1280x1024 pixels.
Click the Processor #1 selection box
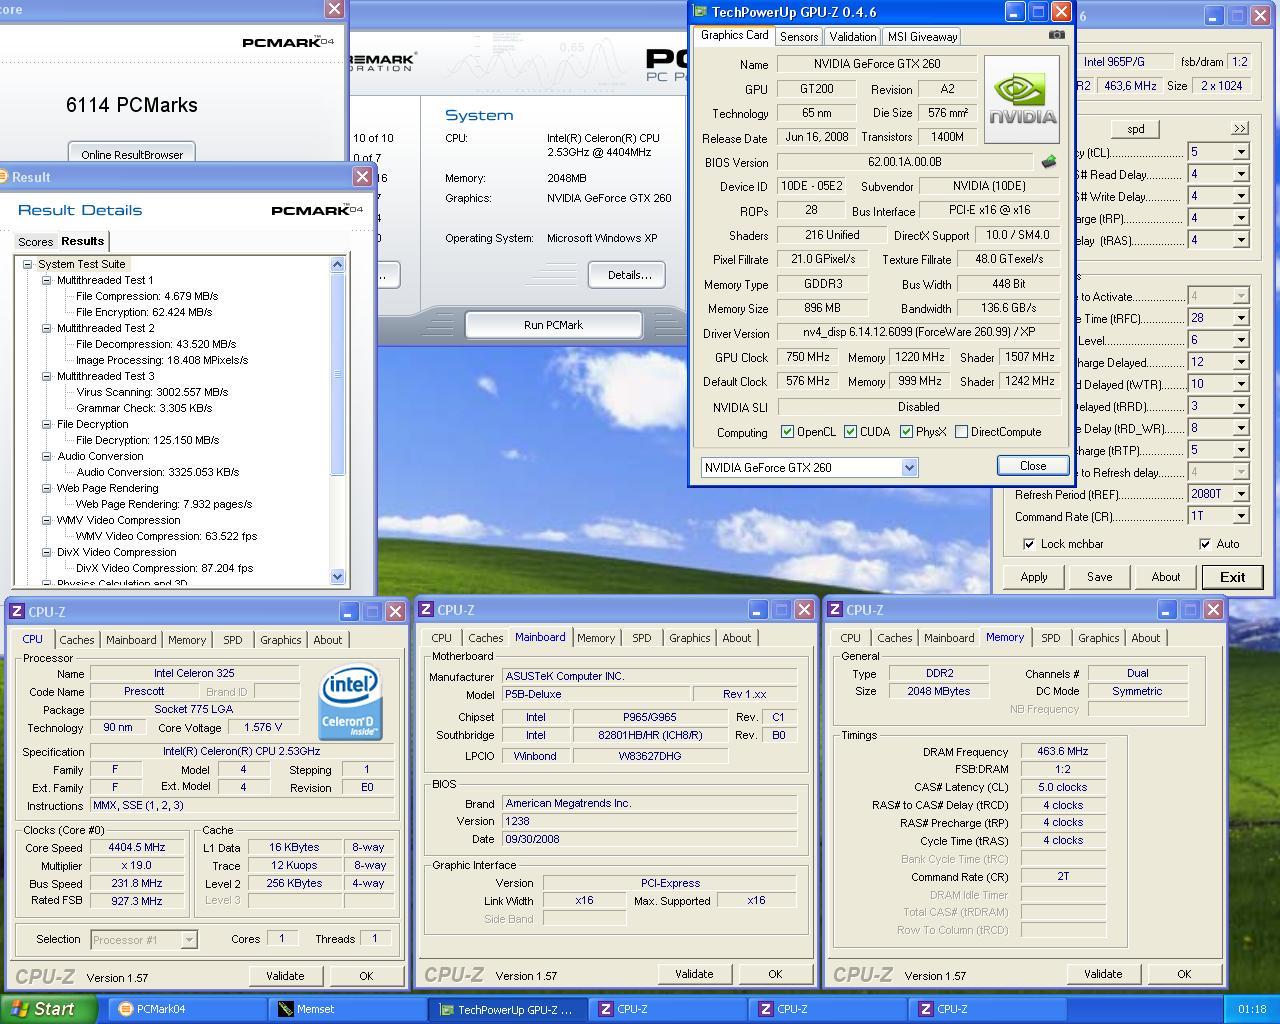pyautogui.click(x=144, y=939)
